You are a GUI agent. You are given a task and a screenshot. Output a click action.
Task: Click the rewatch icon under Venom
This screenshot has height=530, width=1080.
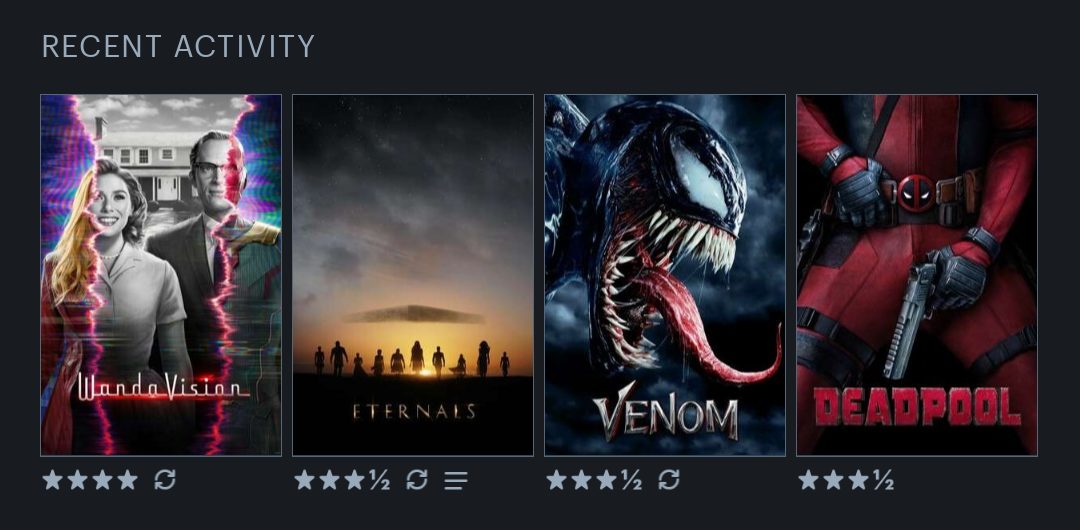pyautogui.click(x=669, y=479)
